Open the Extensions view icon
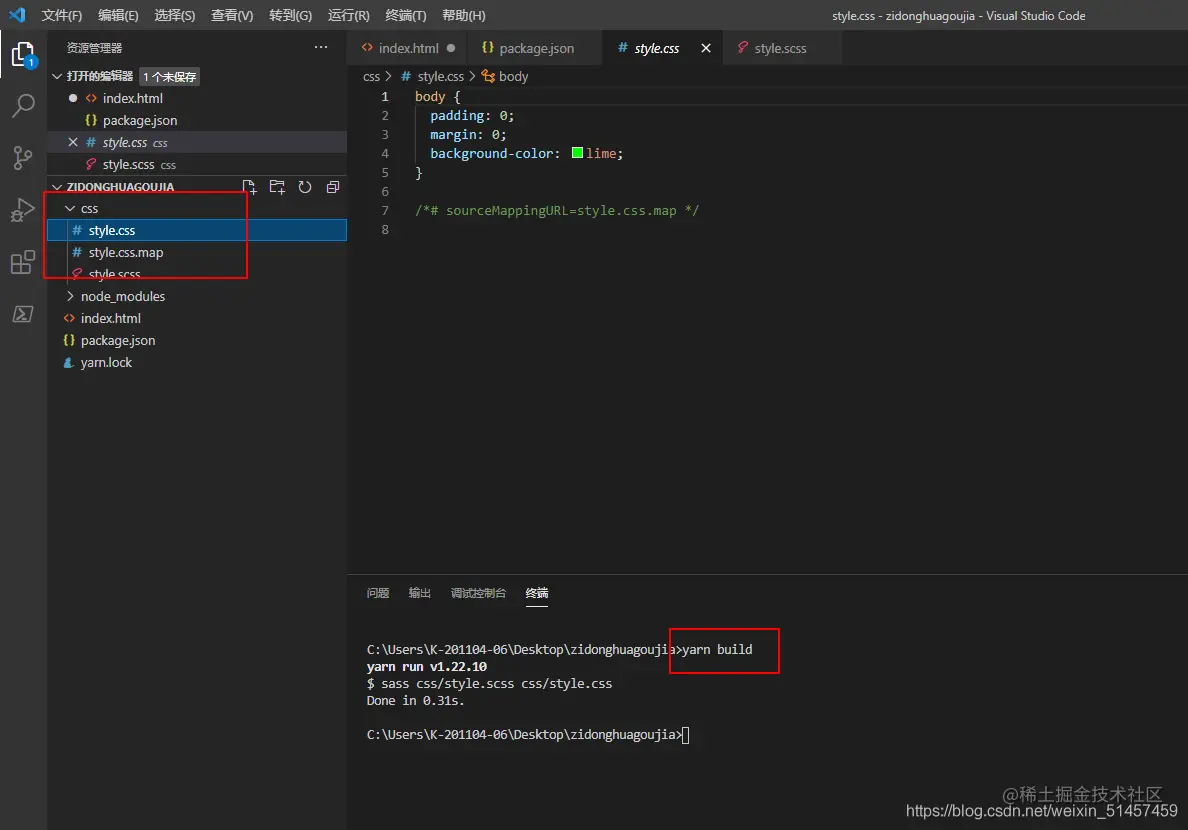The image size is (1188, 830). coord(23,262)
